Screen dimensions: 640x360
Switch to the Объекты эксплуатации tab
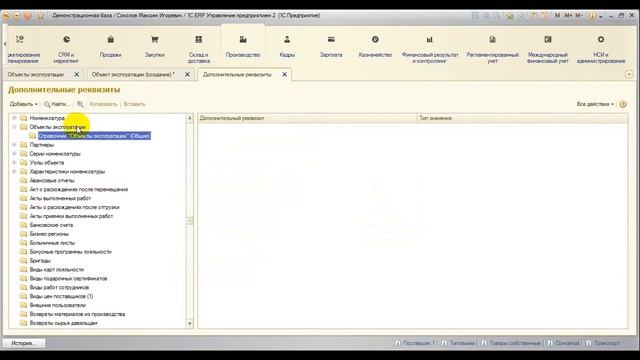36,74
